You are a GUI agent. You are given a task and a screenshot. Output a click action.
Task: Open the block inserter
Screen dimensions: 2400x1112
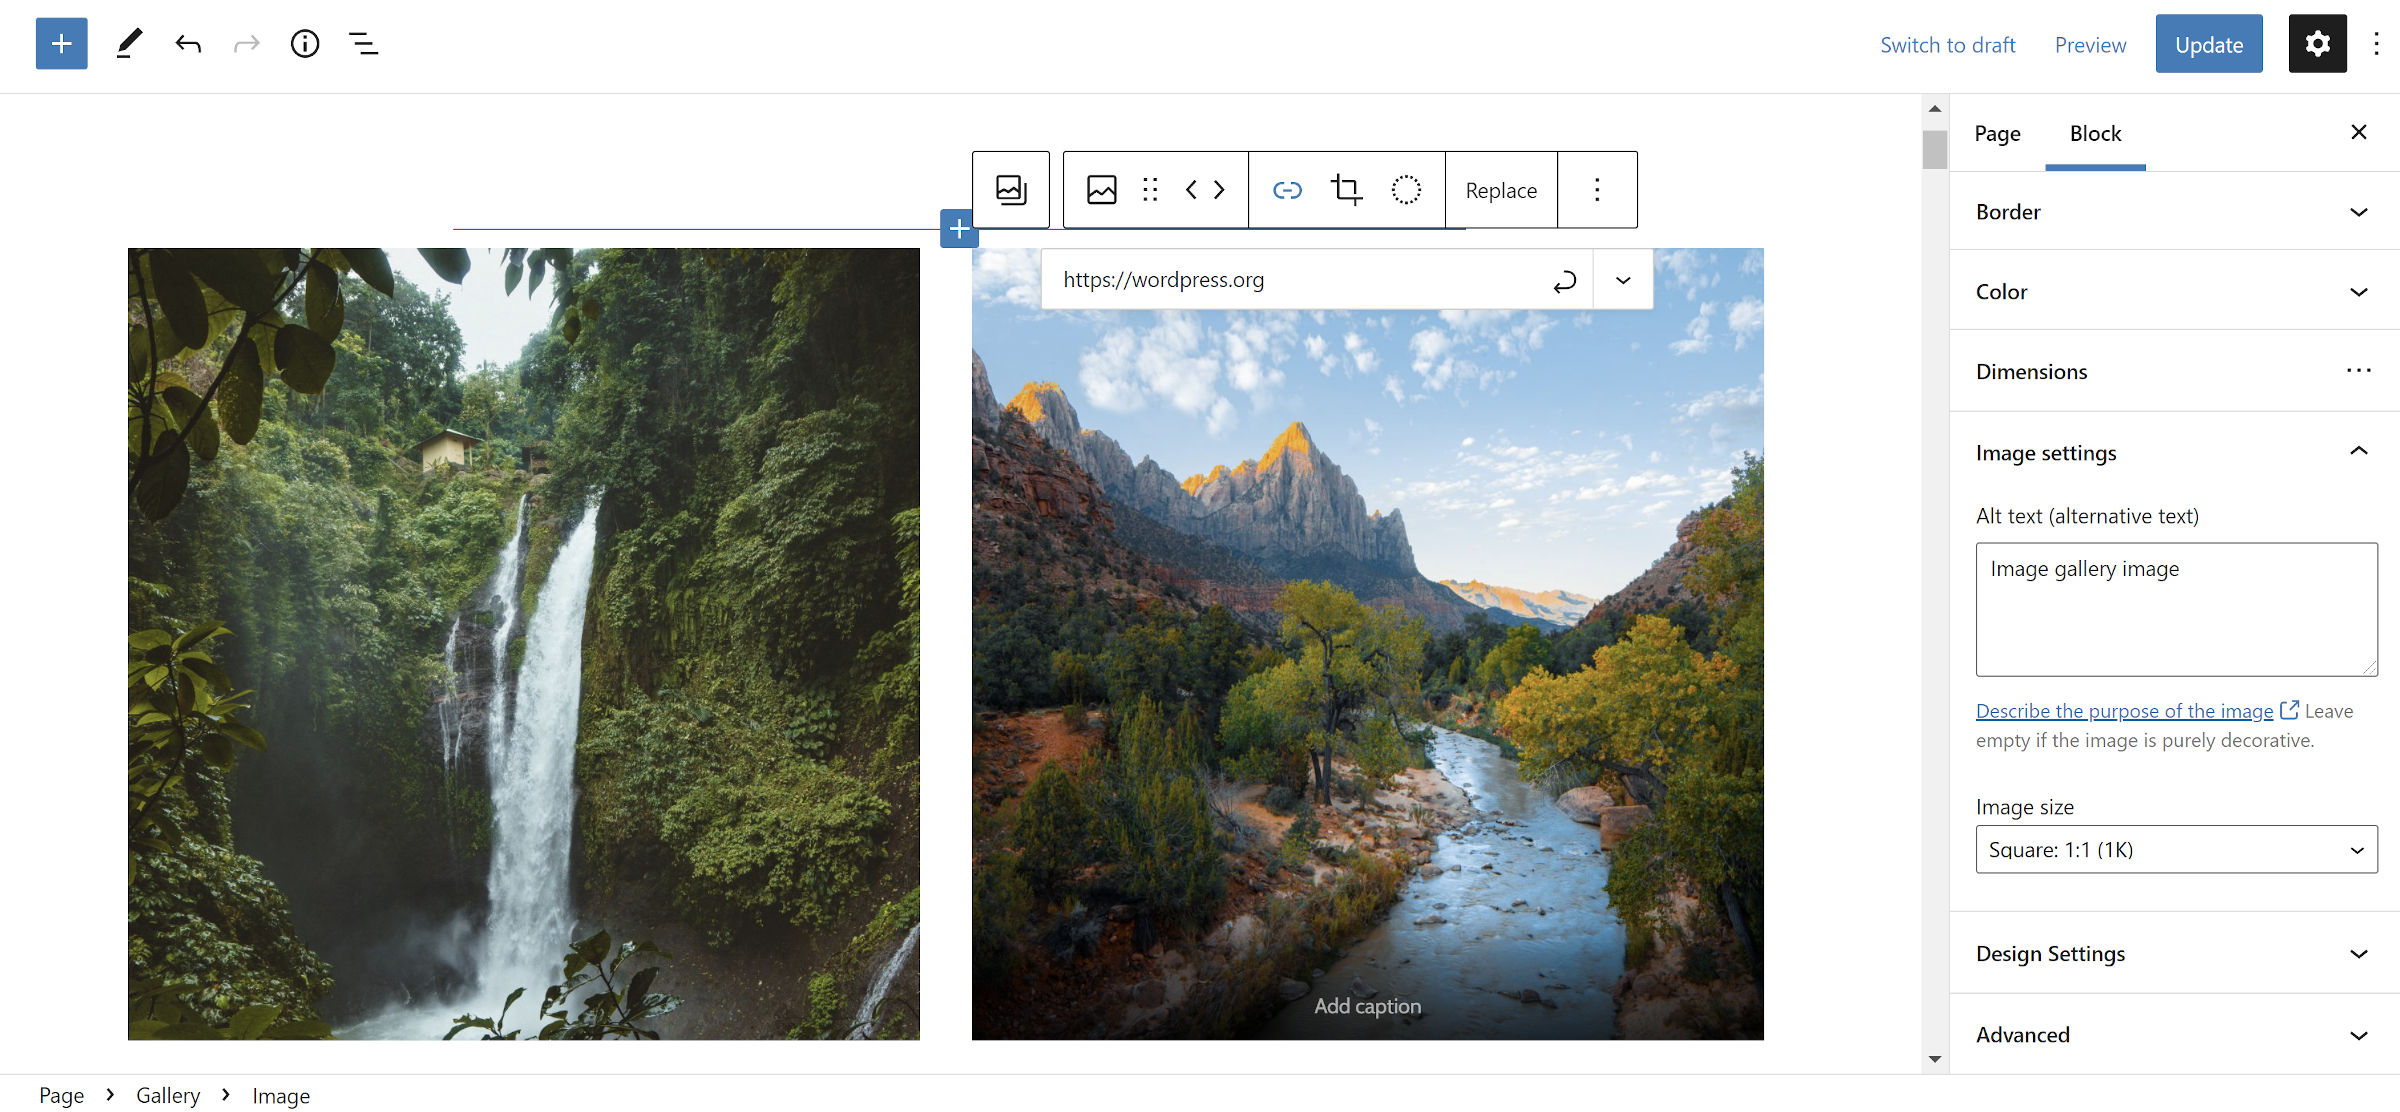click(61, 43)
